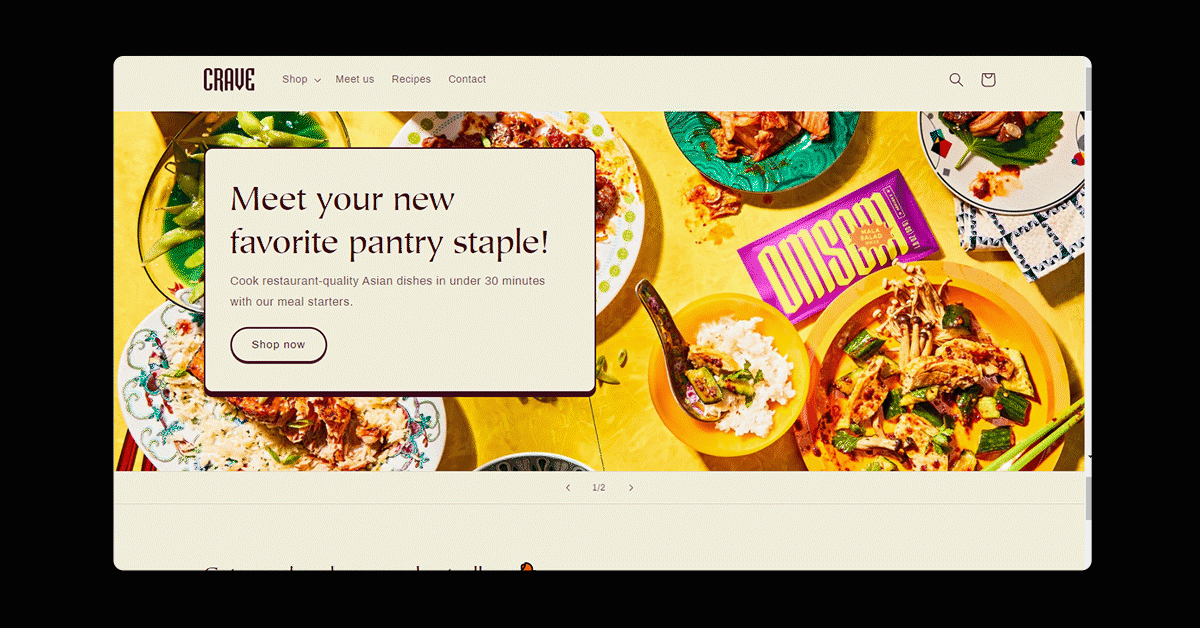Screen dimensions: 1200x628
Task: Open the shopping cart icon
Action: pos(988,80)
